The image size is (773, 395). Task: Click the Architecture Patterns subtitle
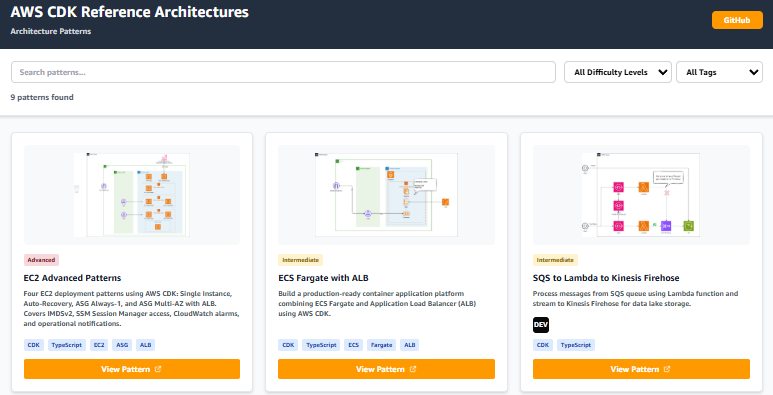click(x=51, y=31)
